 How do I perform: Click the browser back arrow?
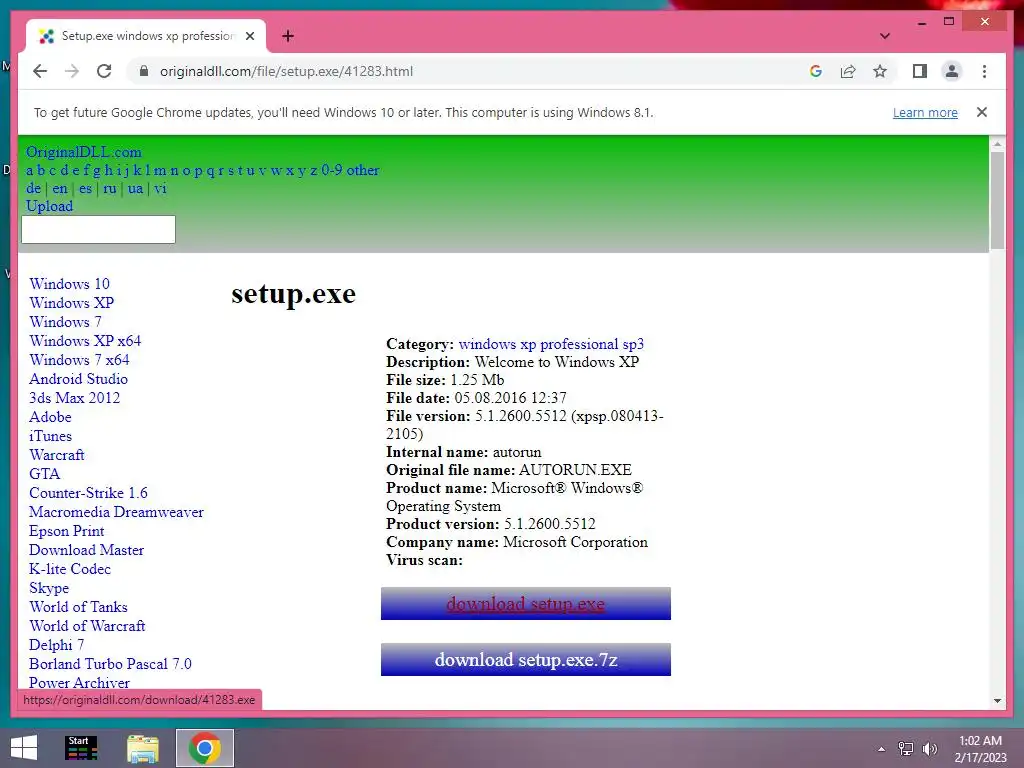[40, 71]
